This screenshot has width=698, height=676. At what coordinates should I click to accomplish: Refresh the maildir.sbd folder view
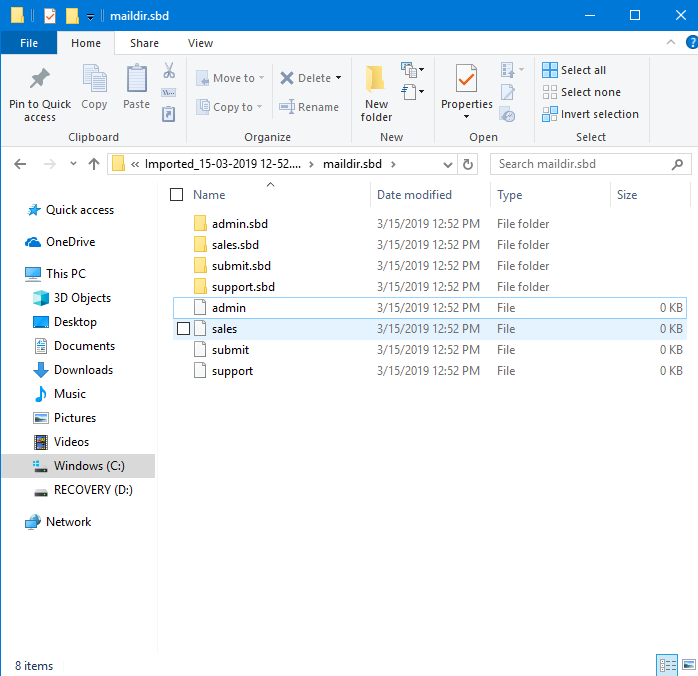coord(467,164)
